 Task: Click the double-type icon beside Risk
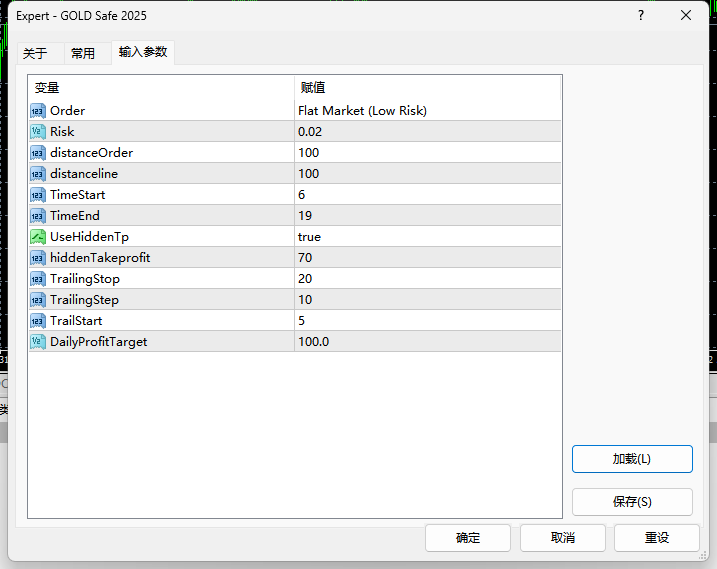(x=38, y=132)
